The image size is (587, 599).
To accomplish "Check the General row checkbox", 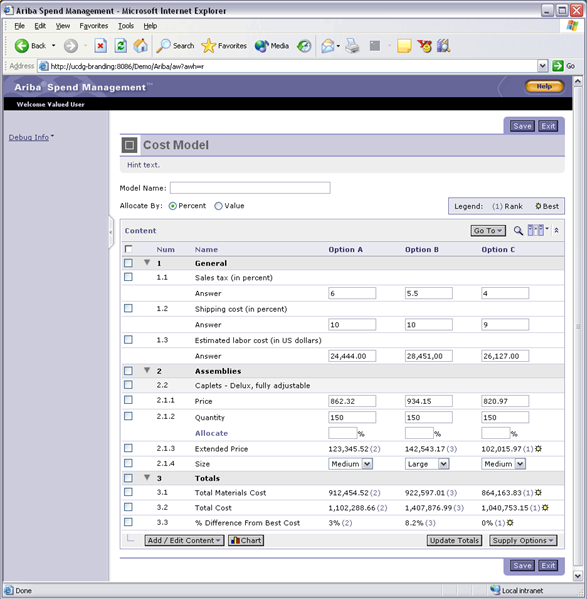I will 128,263.
